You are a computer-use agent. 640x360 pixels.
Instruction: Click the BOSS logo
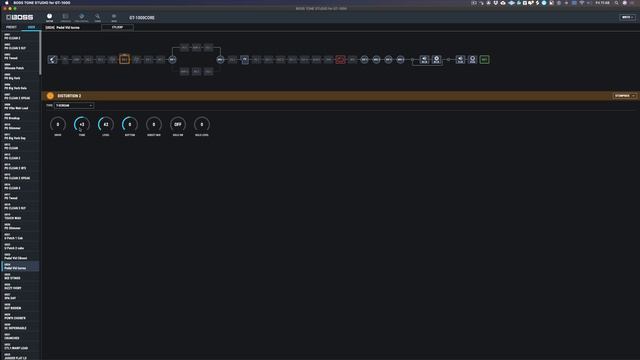20,17
